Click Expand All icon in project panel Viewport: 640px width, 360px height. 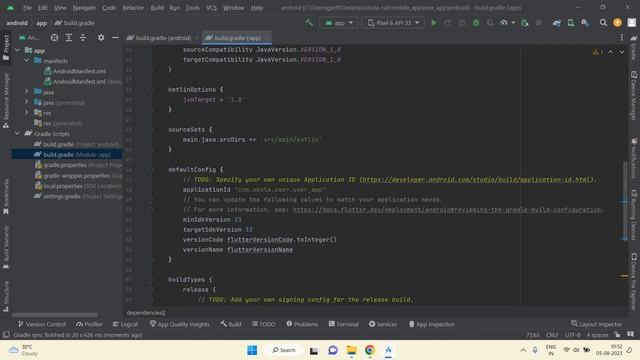click(69, 38)
